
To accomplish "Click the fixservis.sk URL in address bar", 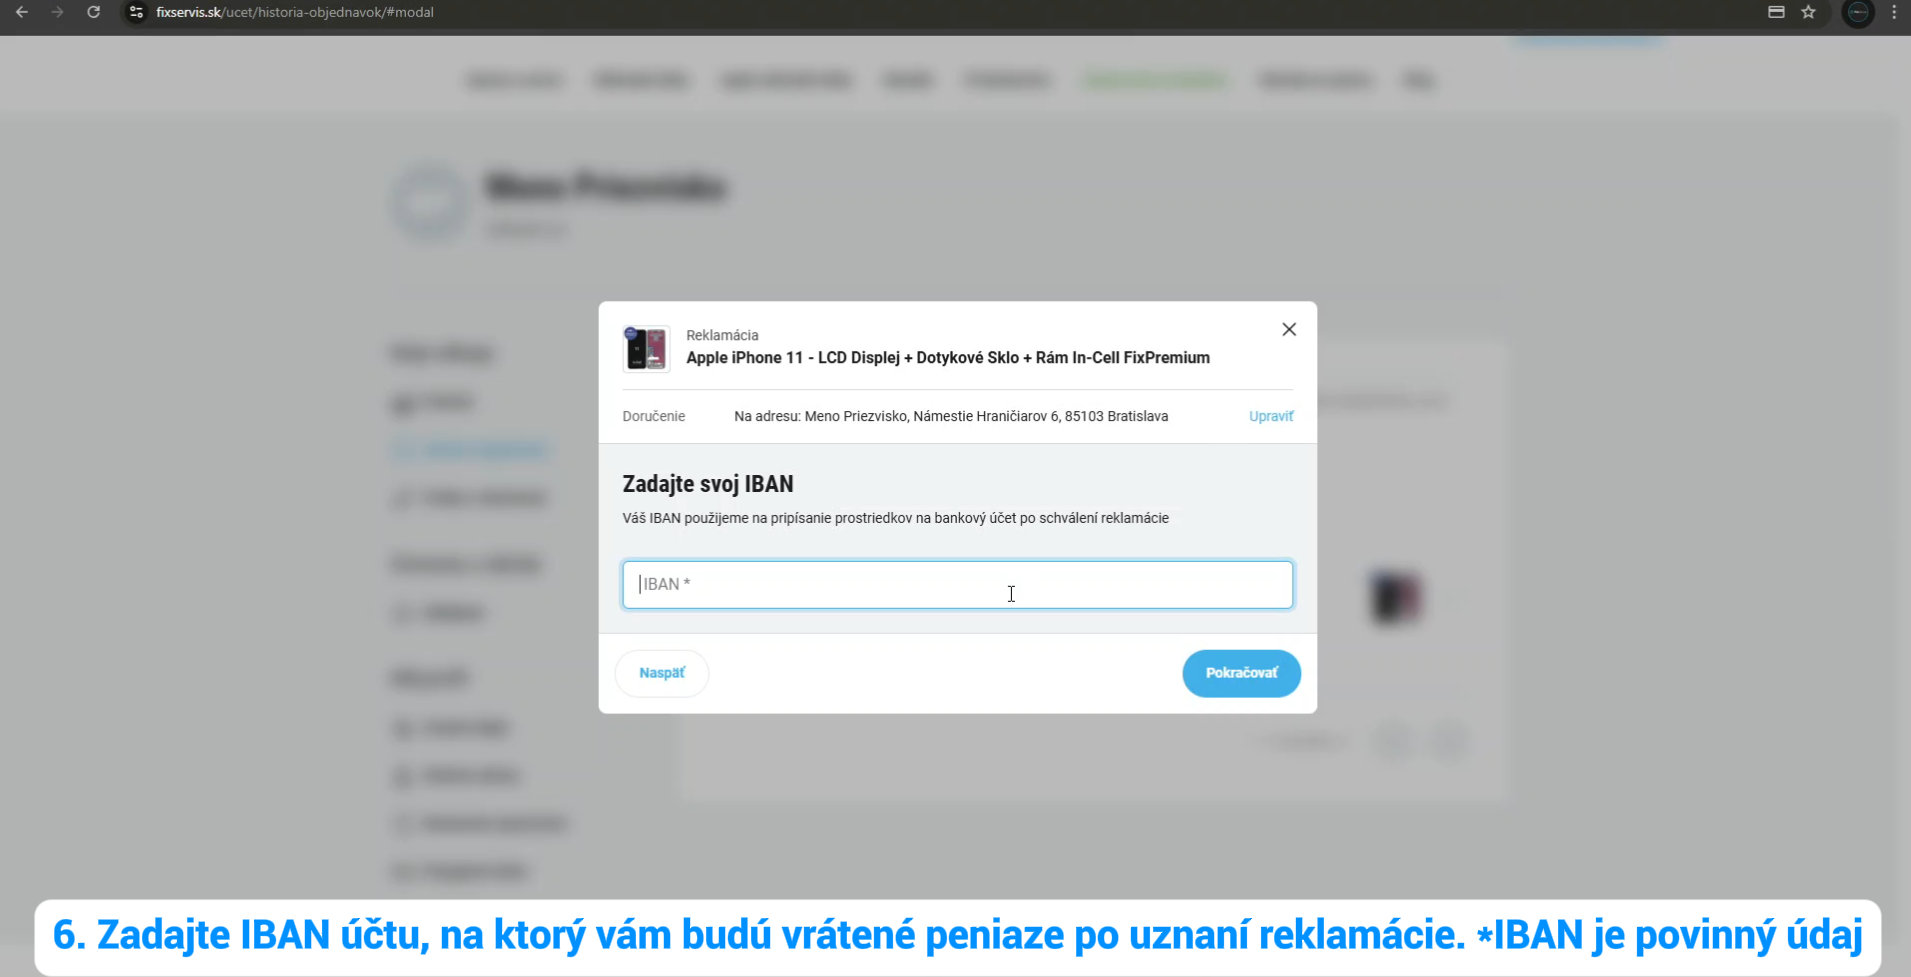I will click(295, 12).
